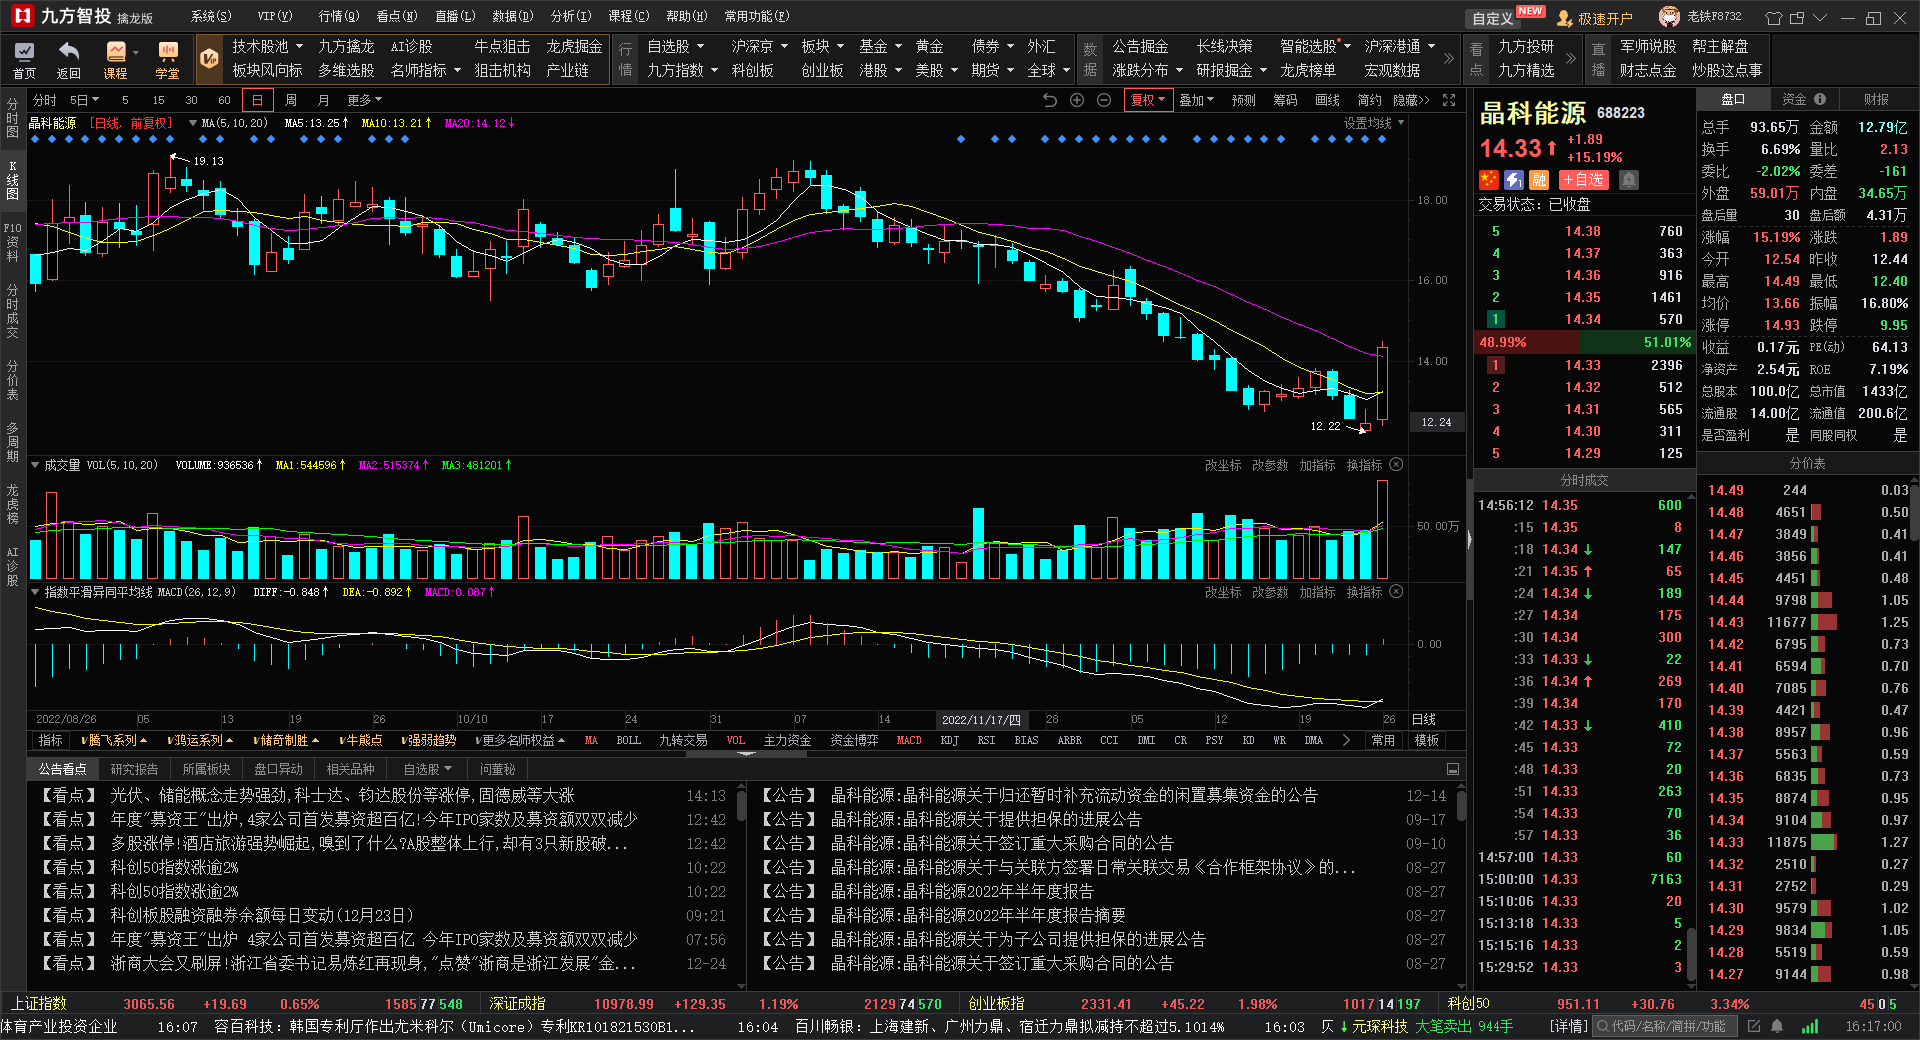Click the status bar signal strength icon
Screen dimensions: 1920x1040
(1810, 1027)
